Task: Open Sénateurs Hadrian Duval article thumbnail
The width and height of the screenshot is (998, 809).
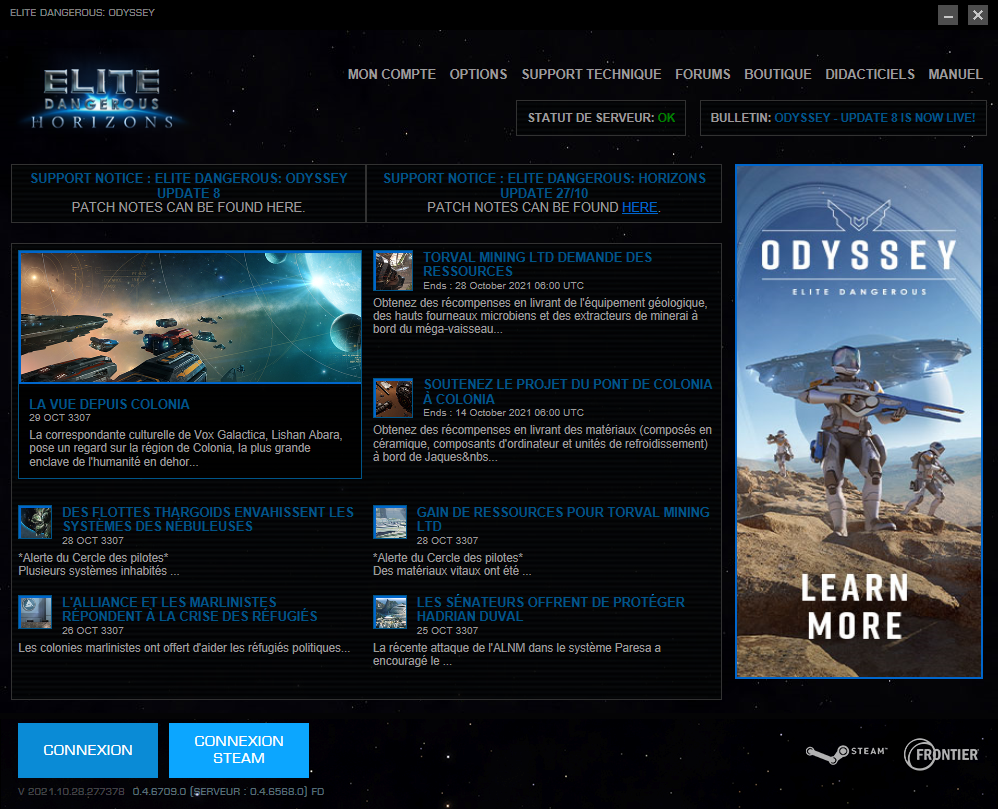Action: 390,612
